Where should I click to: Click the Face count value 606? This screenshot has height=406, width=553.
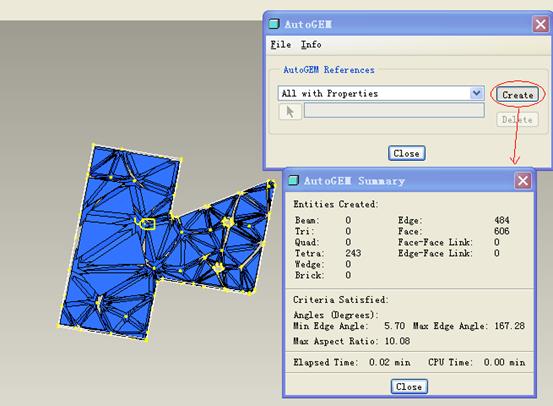tap(502, 231)
